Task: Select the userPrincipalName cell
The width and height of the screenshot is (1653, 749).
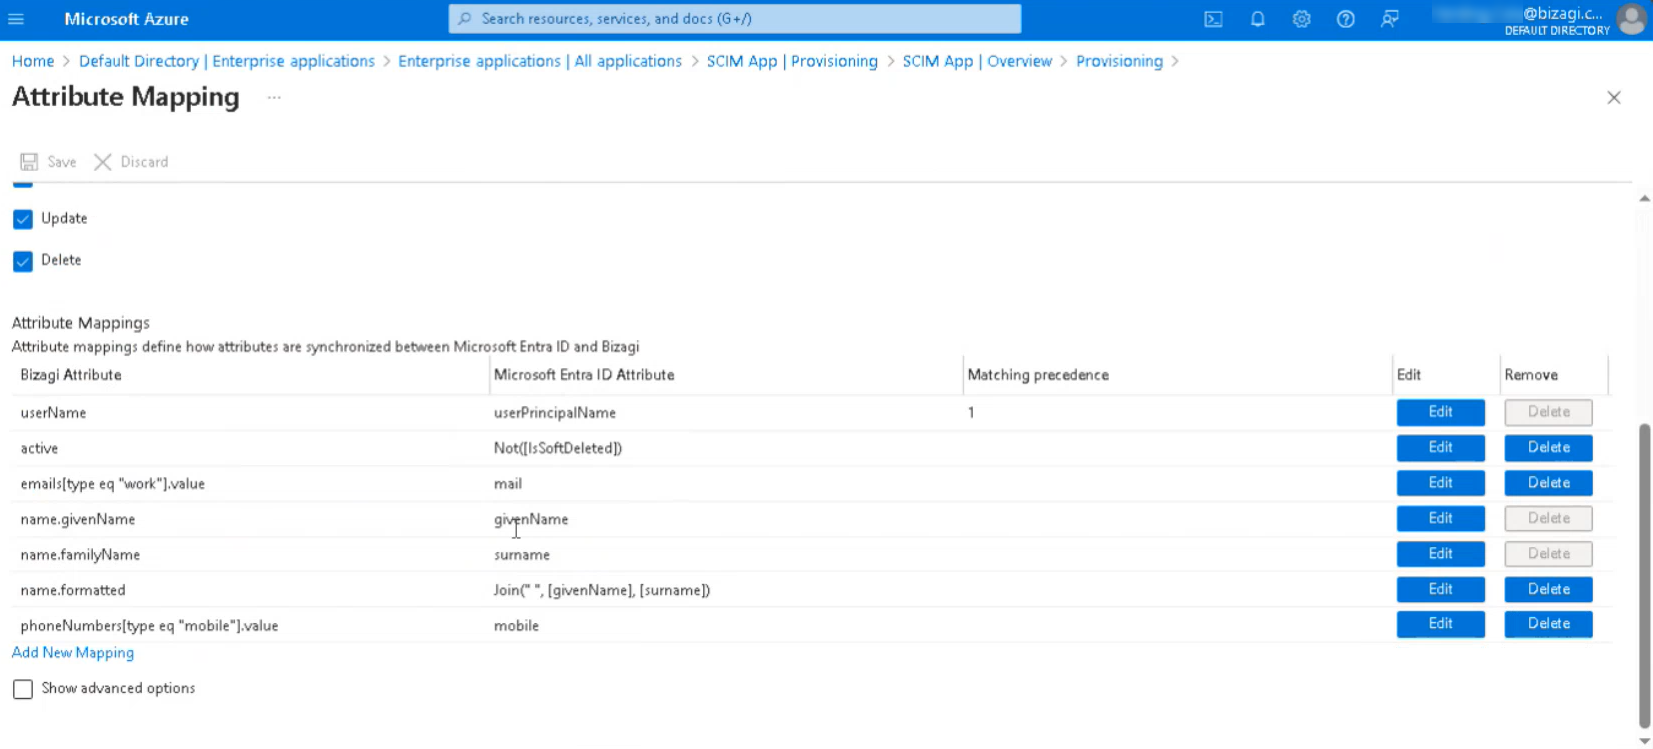Action: 555,413
